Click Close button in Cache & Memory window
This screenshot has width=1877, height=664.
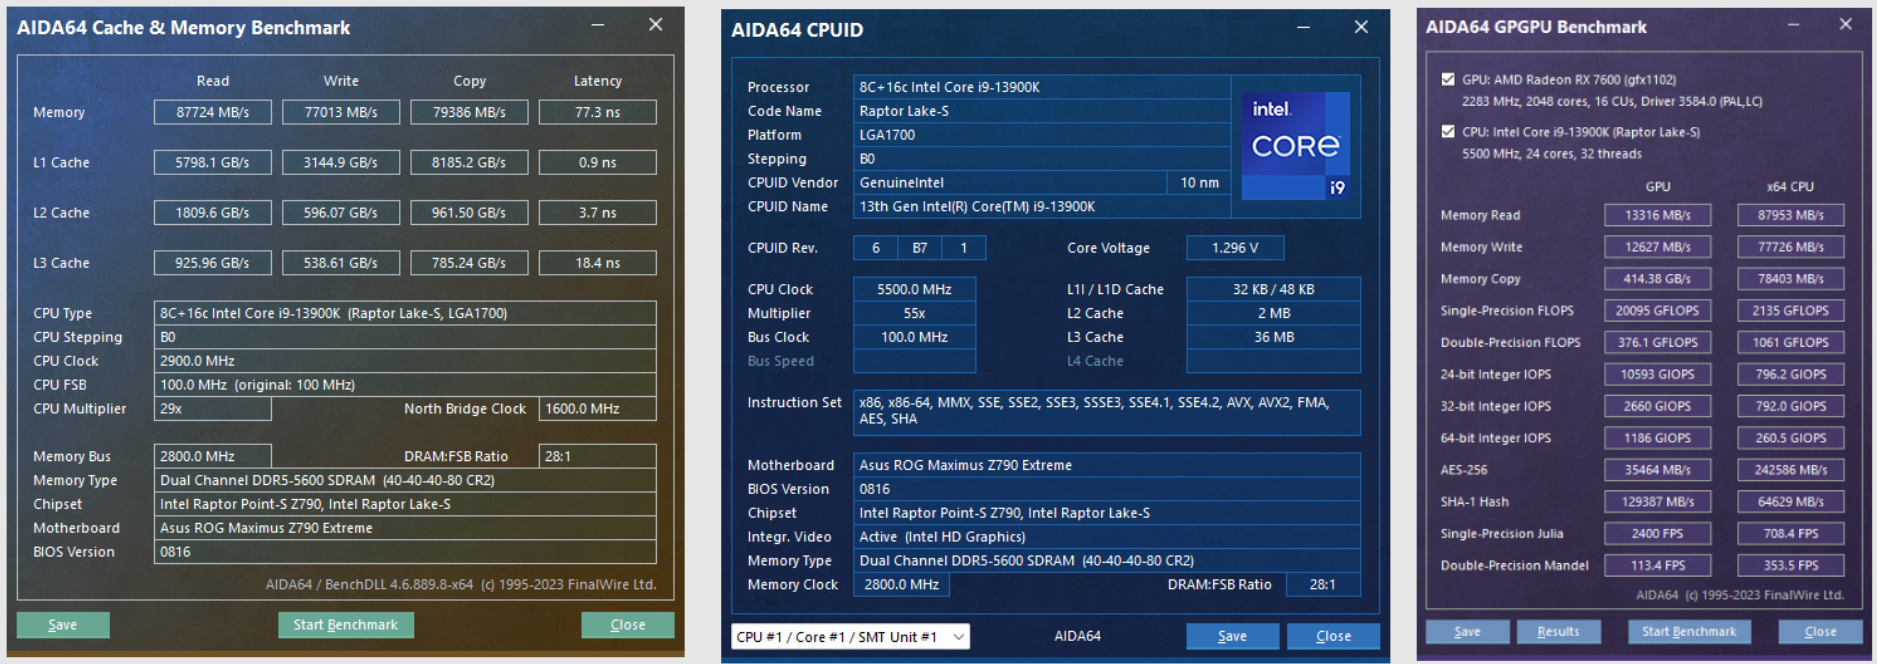[627, 625]
